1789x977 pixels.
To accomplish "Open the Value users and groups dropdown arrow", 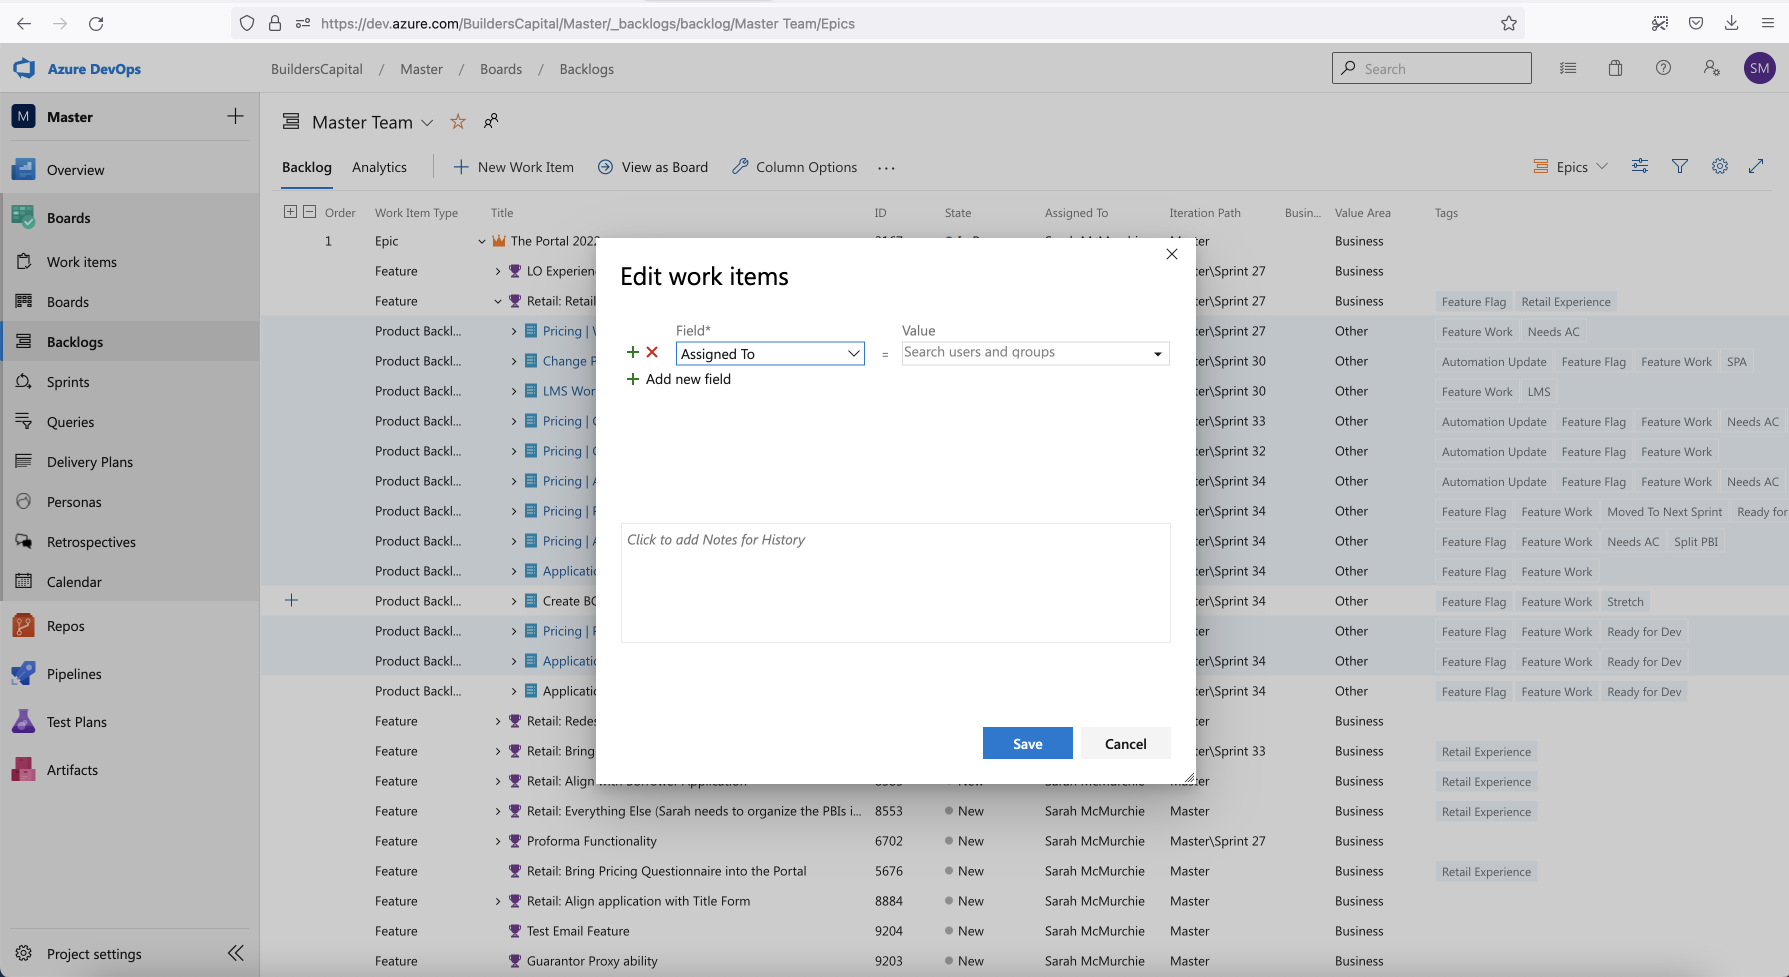I will pos(1158,354).
